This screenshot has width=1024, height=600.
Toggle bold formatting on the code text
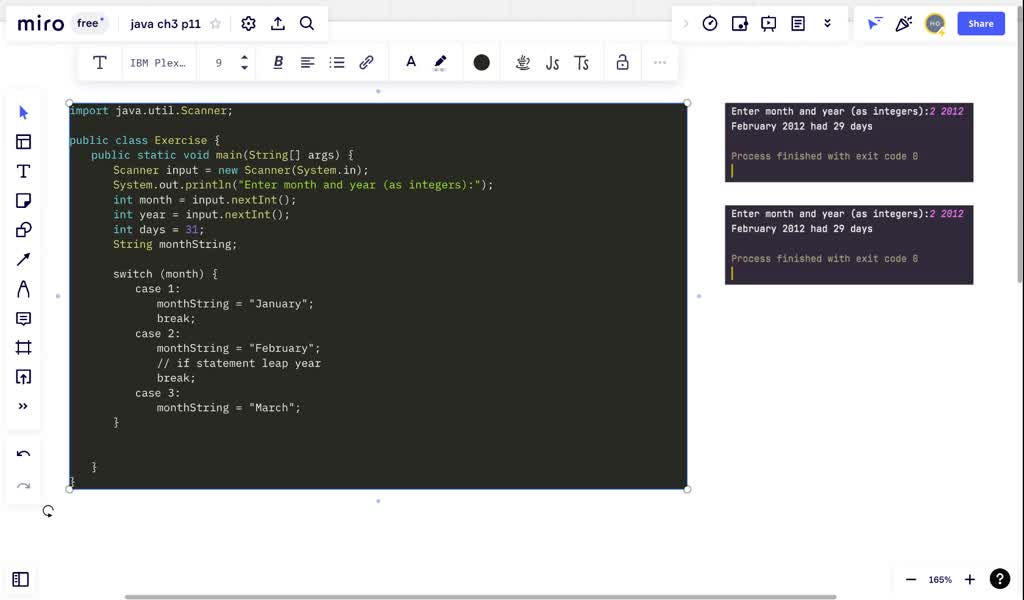(x=278, y=62)
